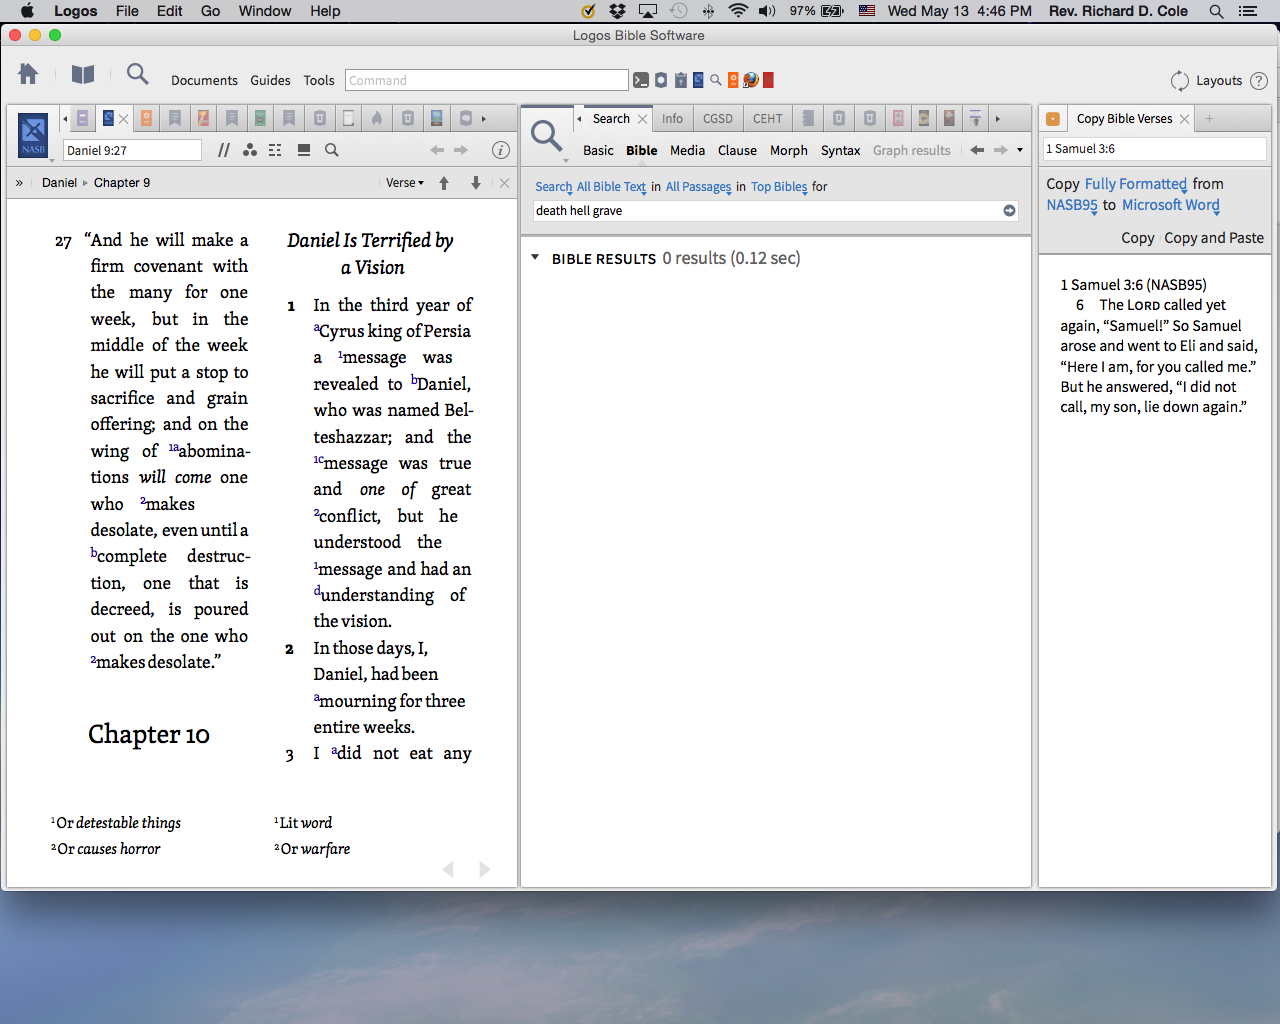Open the terminal command shortcut icon
Image resolution: width=1280 pixels, height=1024 pixels.
(x=641, y=80)
